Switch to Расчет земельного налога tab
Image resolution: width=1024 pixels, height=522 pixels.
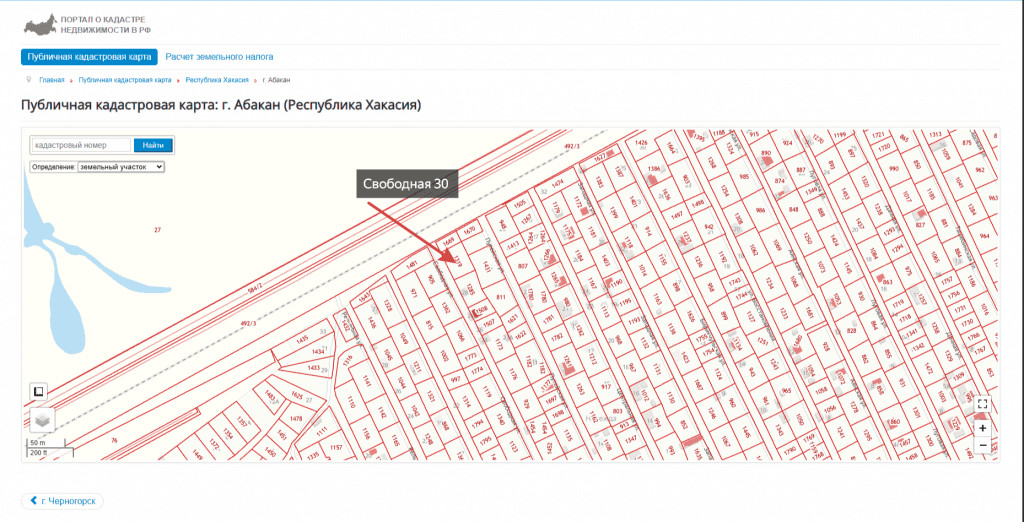(219, 57)
